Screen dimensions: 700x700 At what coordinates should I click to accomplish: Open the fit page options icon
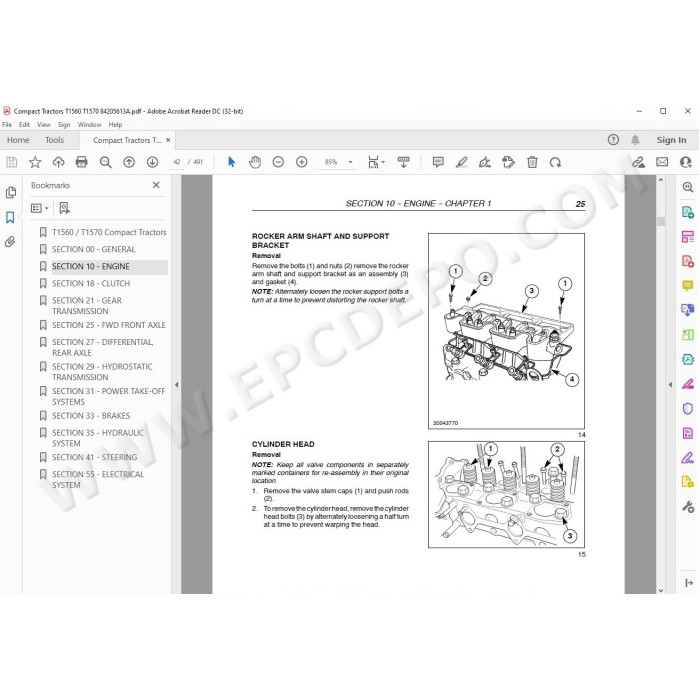click(x=376, y=162)
